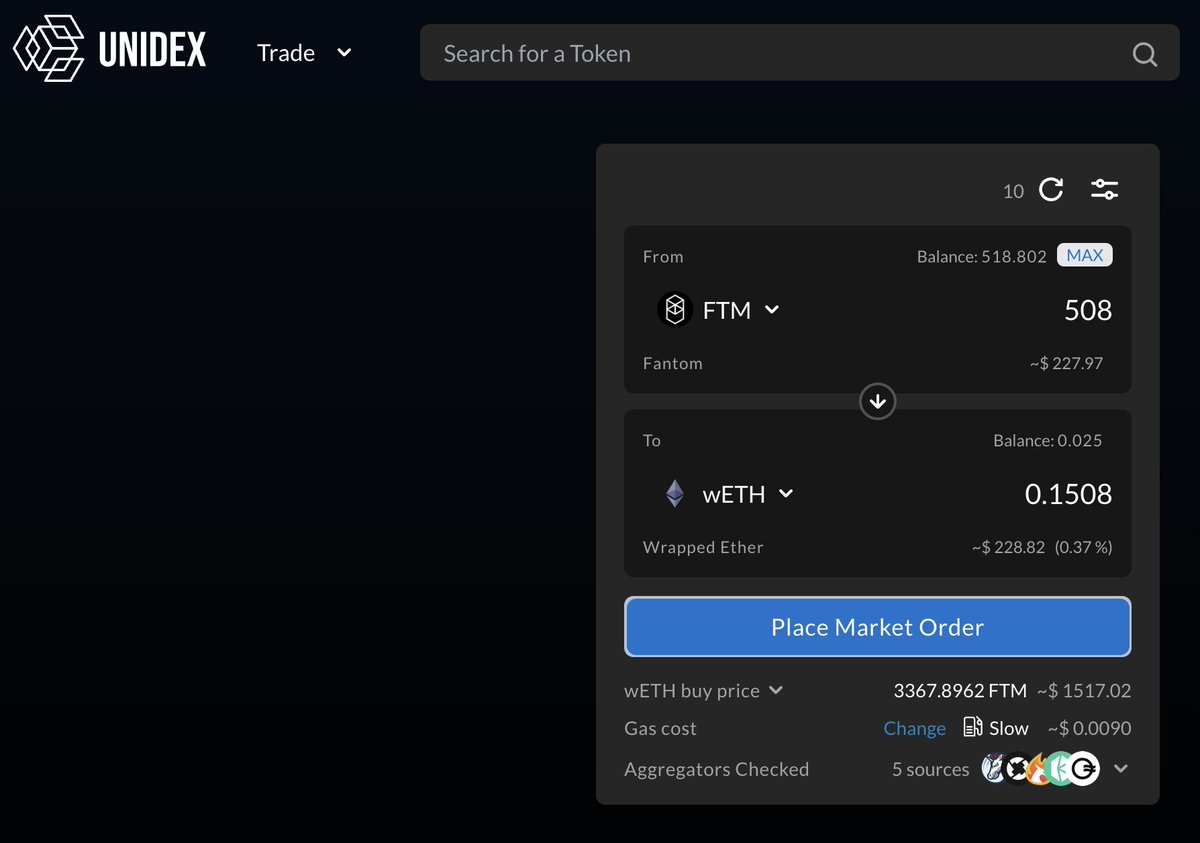Image resolution: width=1200 pixels, height=843 pixels.
Task: Open the wETH token selector dropdown
Action: (x=727, y=494)
